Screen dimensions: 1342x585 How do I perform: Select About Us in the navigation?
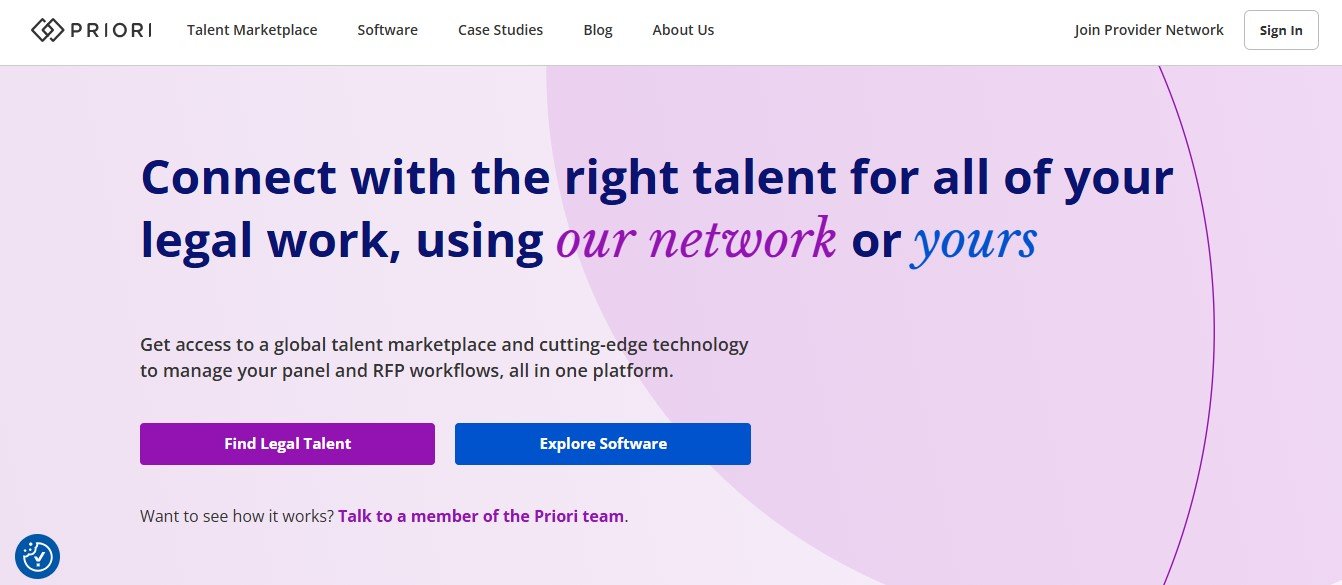[x=683, y=30]
